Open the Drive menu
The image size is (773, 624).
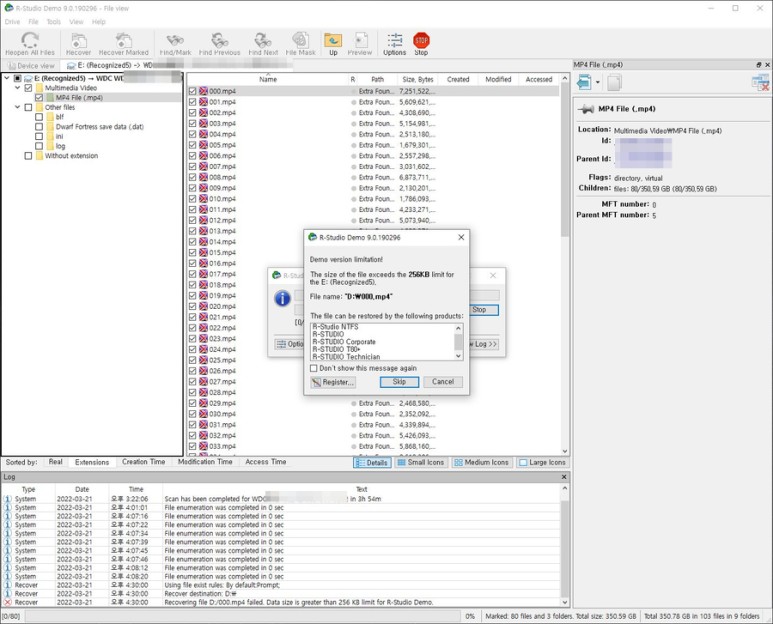pos(12,22)
